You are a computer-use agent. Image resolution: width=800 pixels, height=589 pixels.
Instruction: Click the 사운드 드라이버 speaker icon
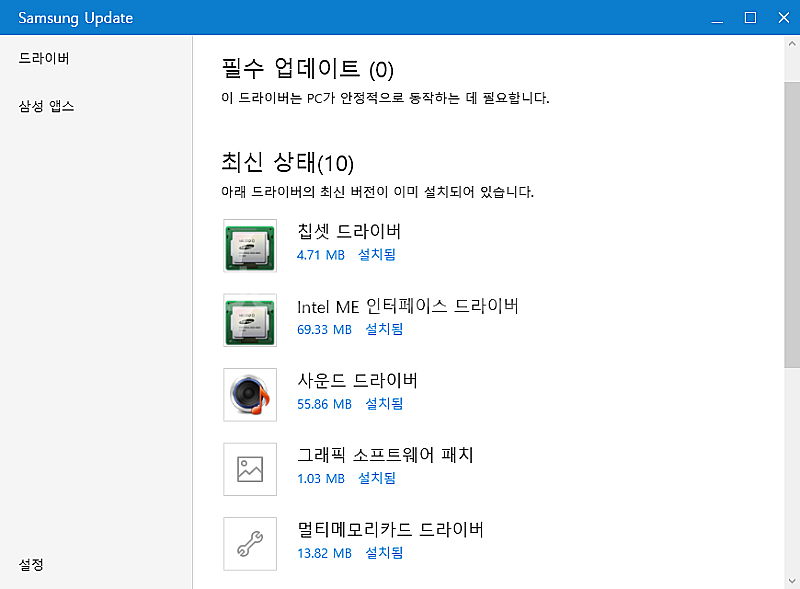250,395
